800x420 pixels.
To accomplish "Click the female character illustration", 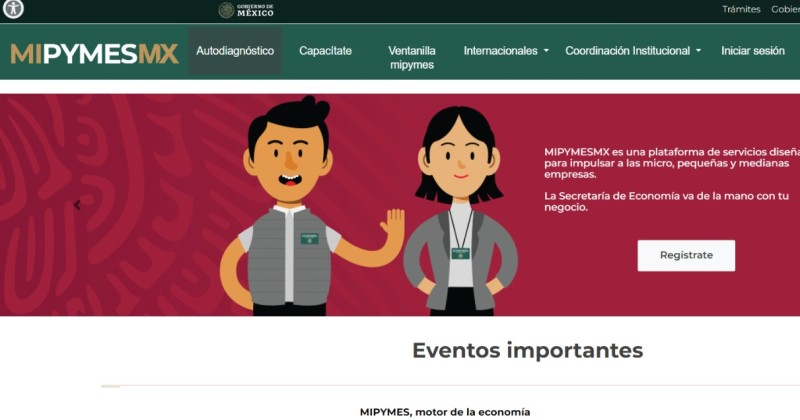I will click(x=460, y=211).
